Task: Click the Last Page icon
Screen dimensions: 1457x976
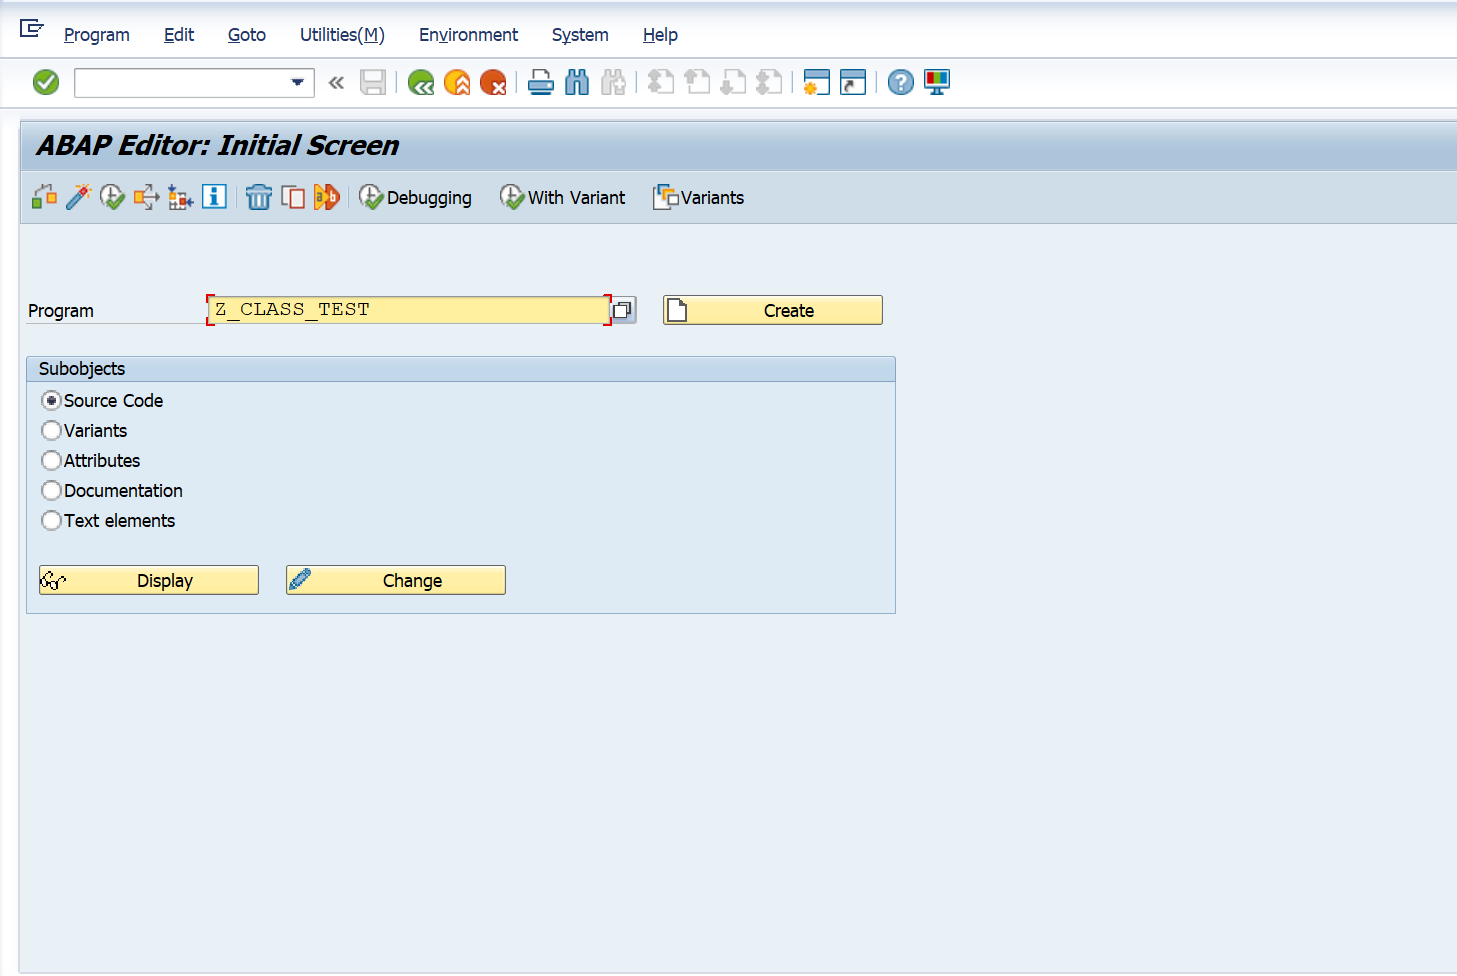Action: pos(769,82)
